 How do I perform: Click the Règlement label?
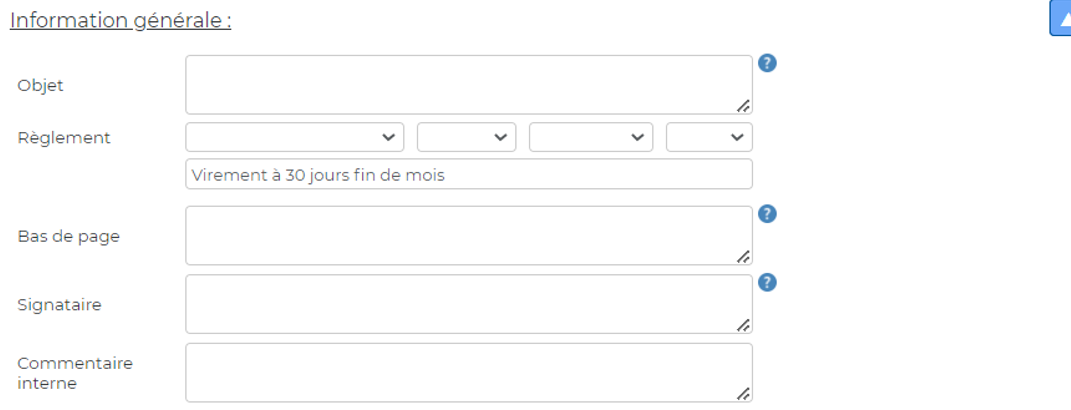(x=64, y=138)
